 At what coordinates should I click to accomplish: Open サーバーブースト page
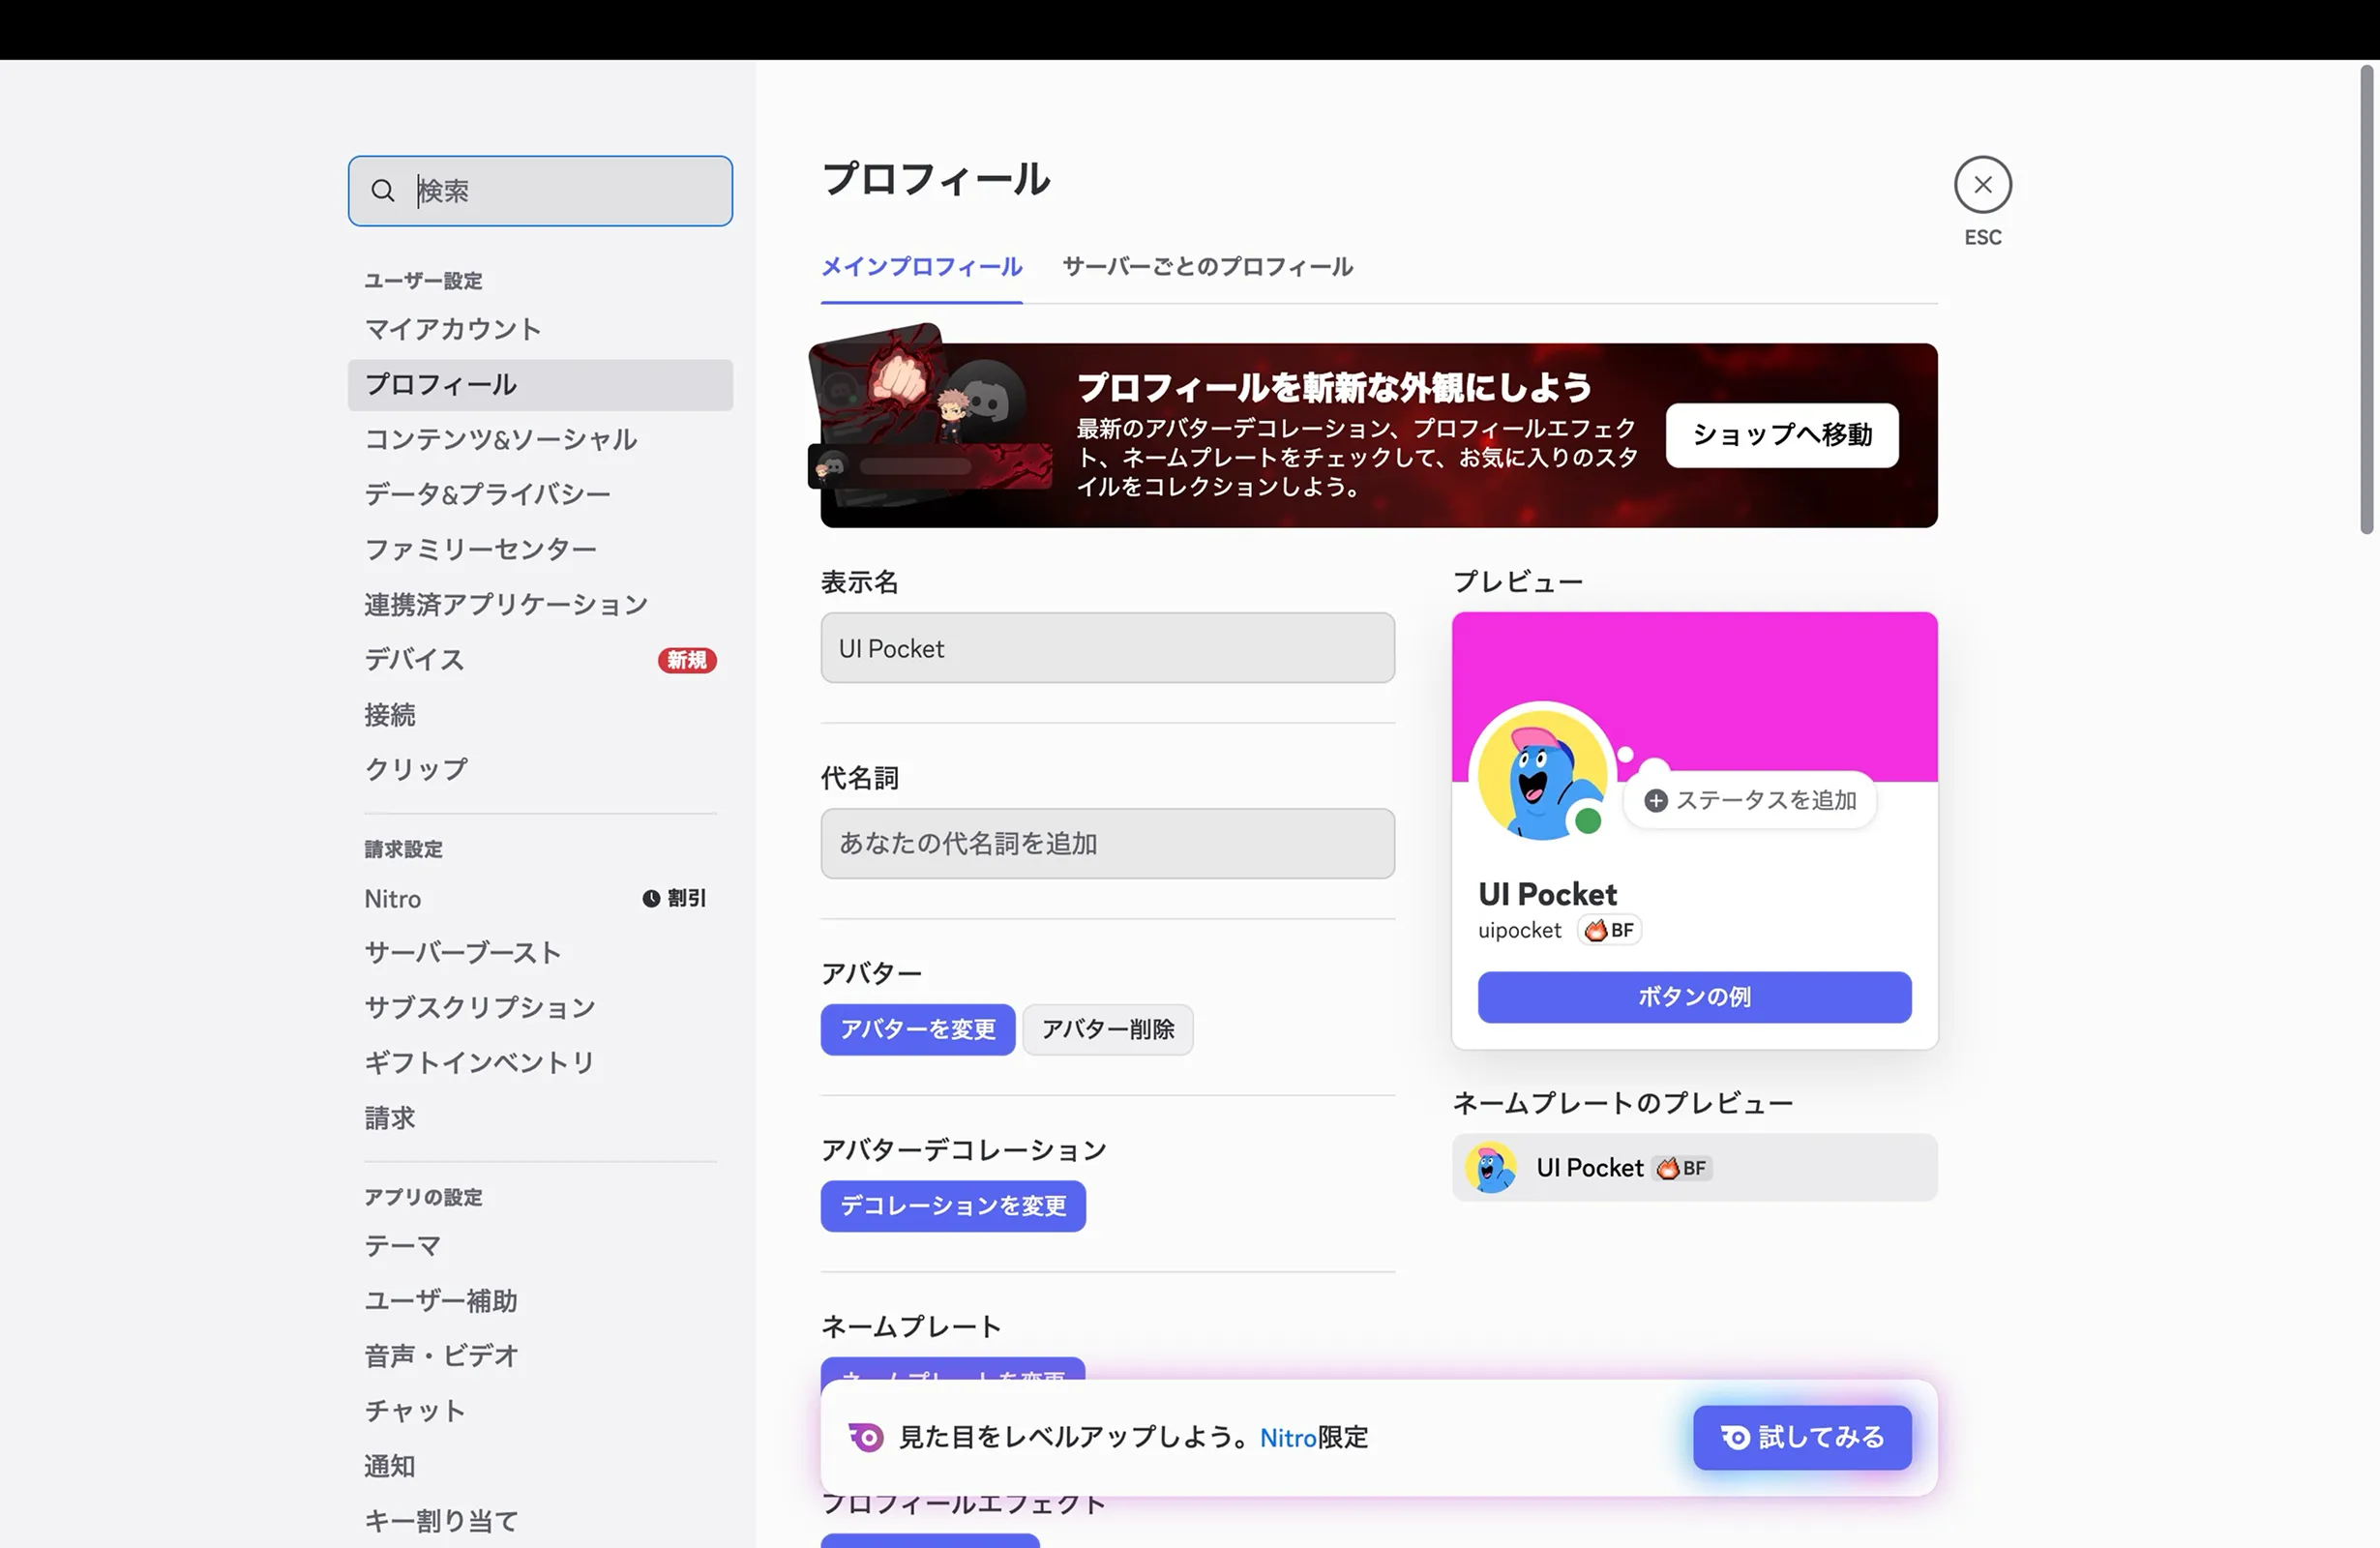tap(540, 953)
